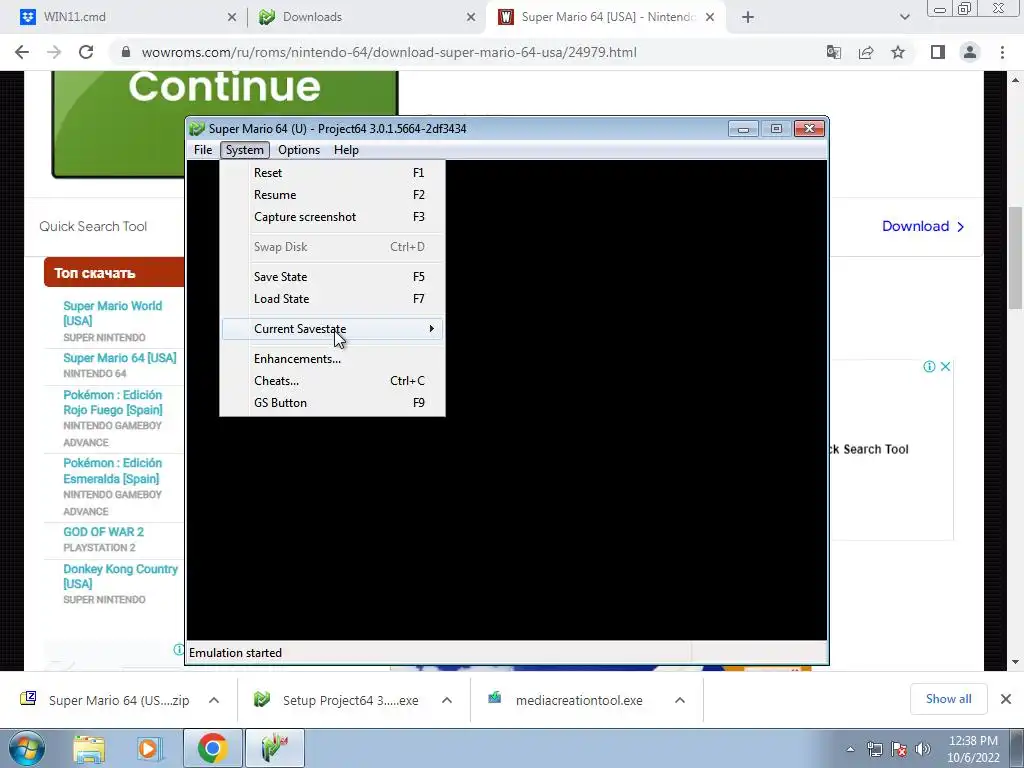Open the Options menu in Project64
Image resolution: width=1024 pixels, height=768 pixels.
pos(298,150)
